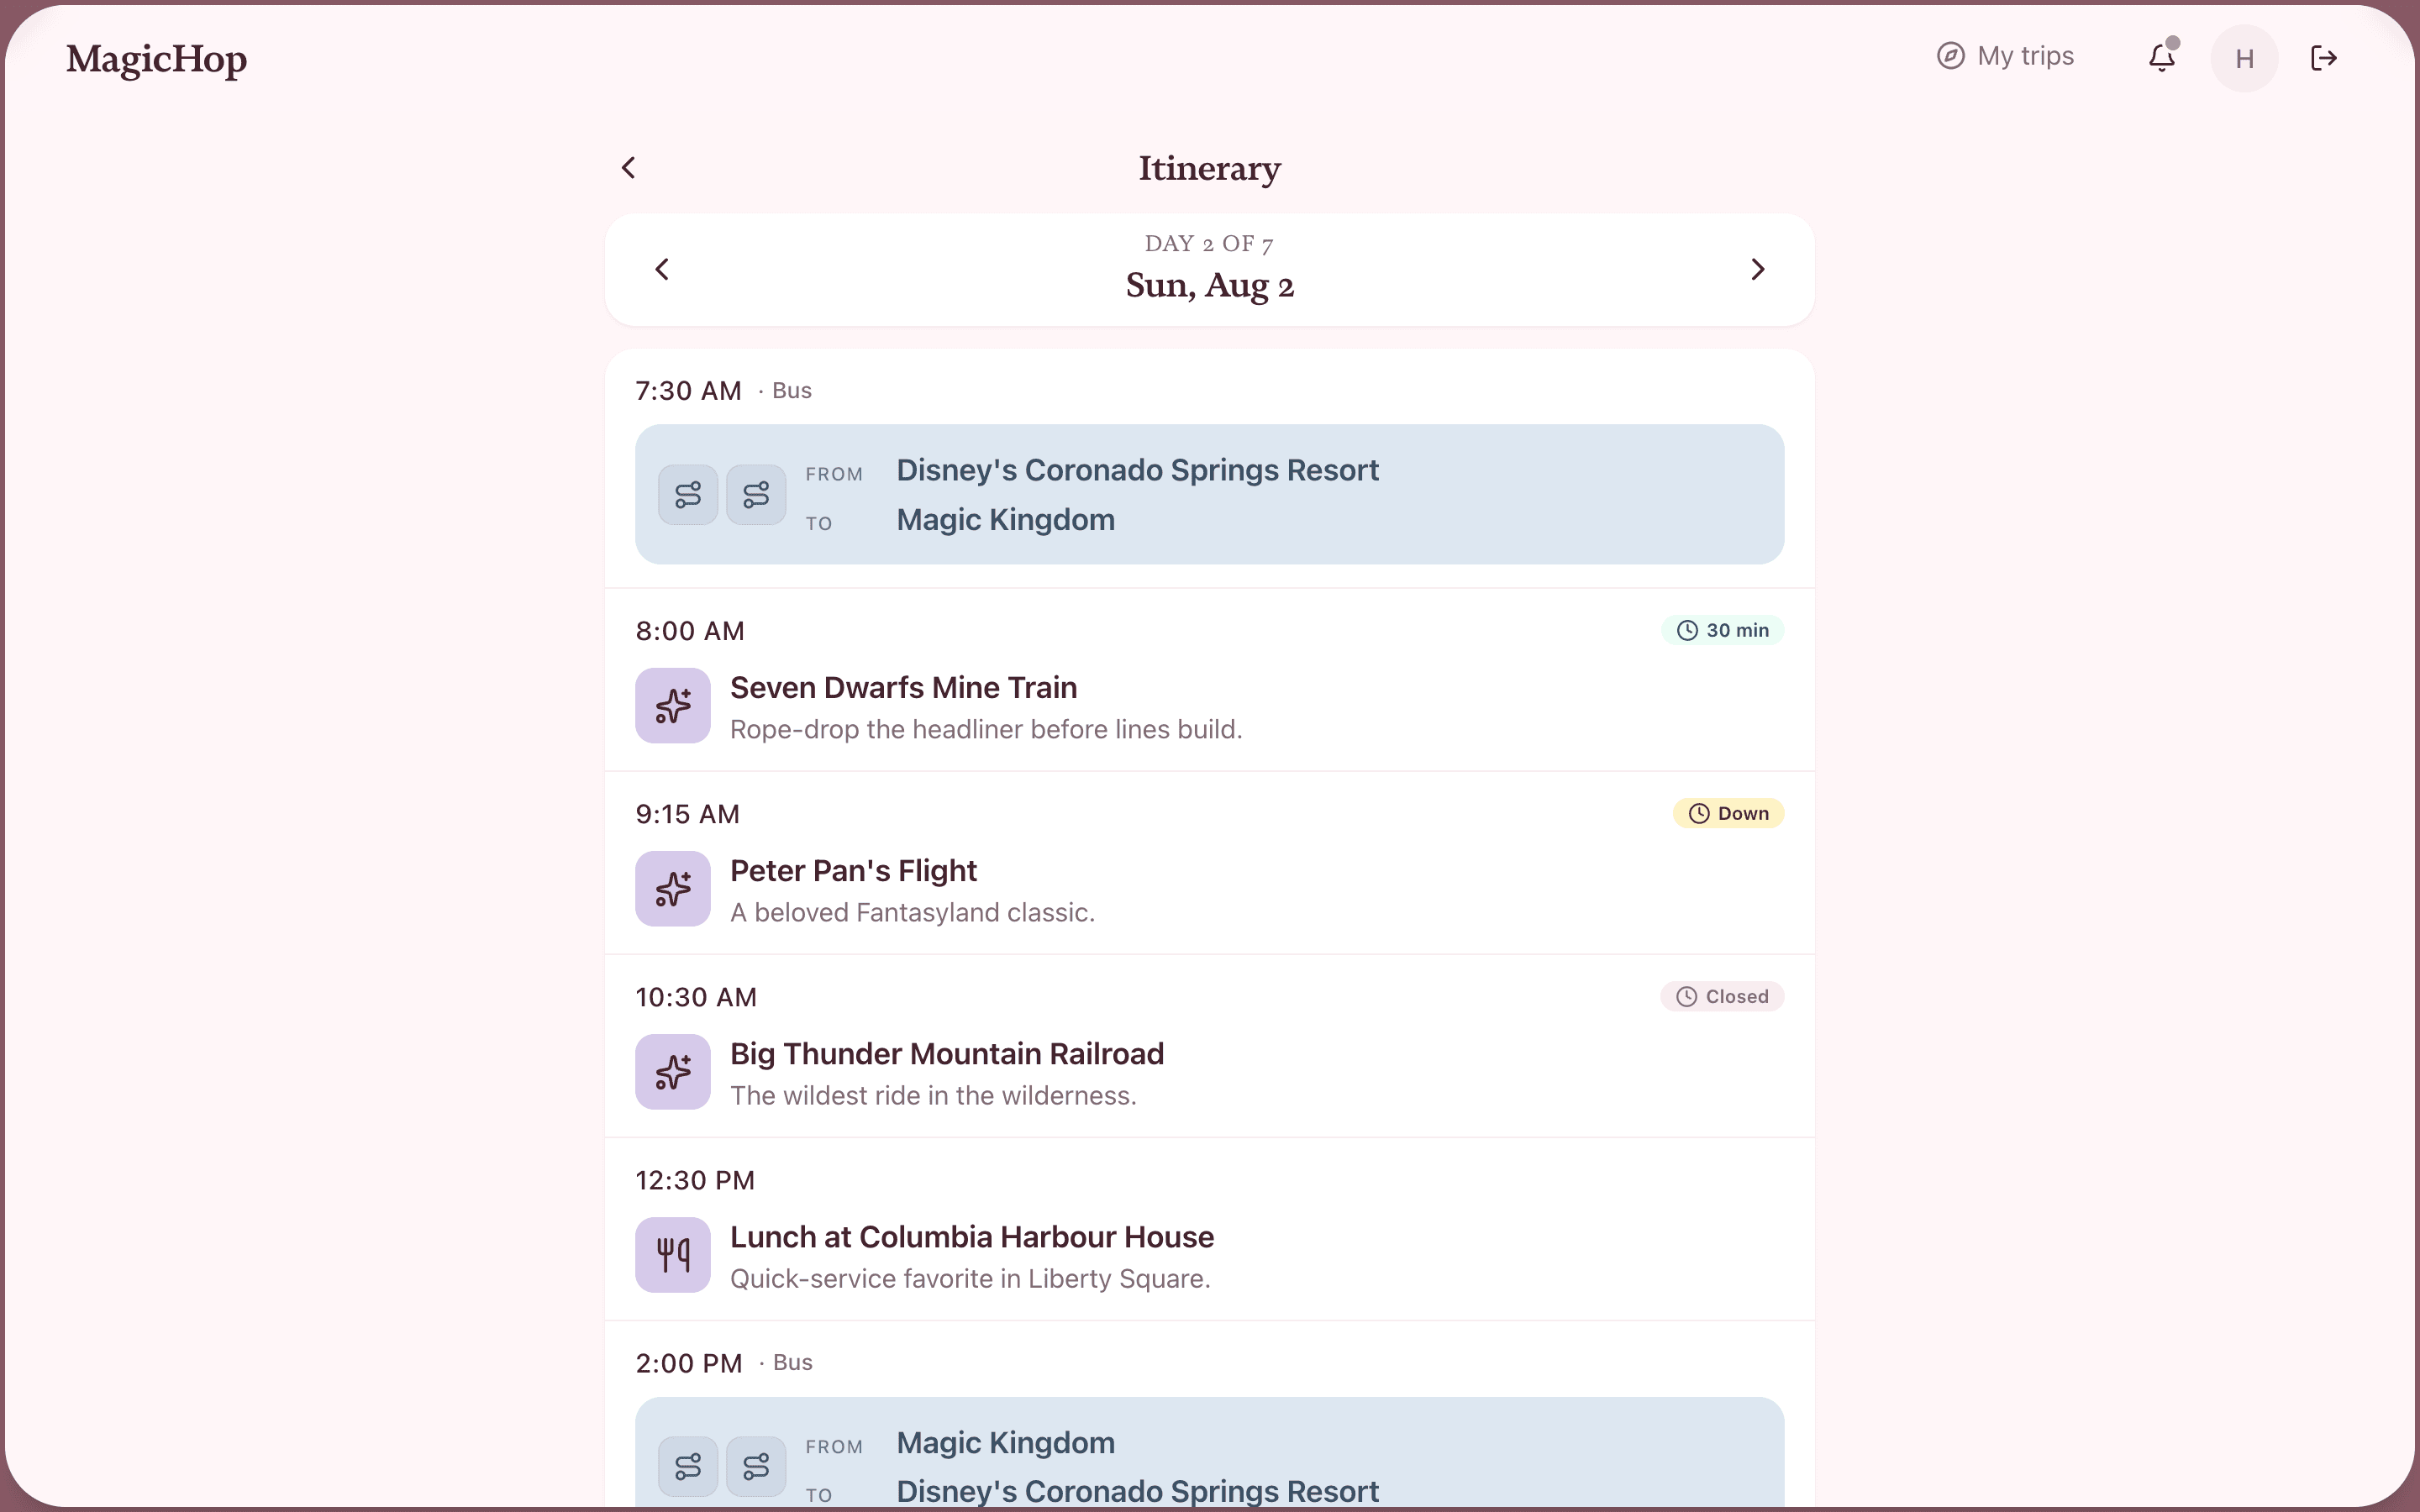Click the MagicHop logo

click(x=156, y=59)
